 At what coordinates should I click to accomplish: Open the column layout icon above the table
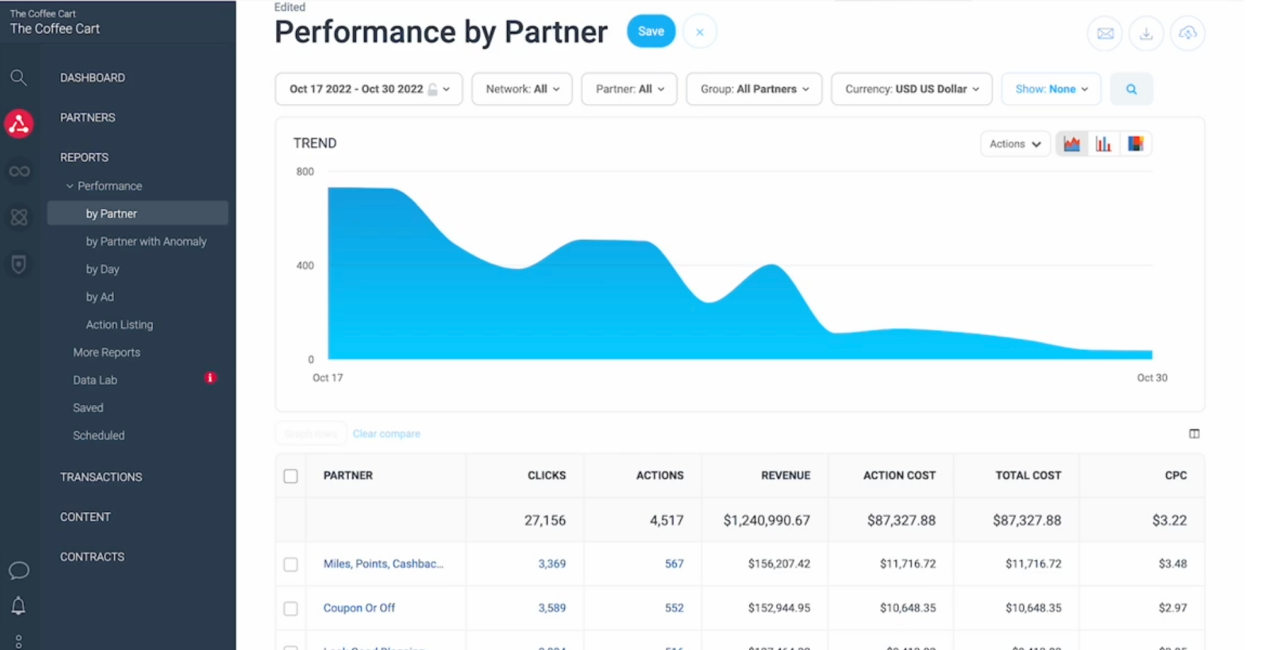pos(1194,434)
